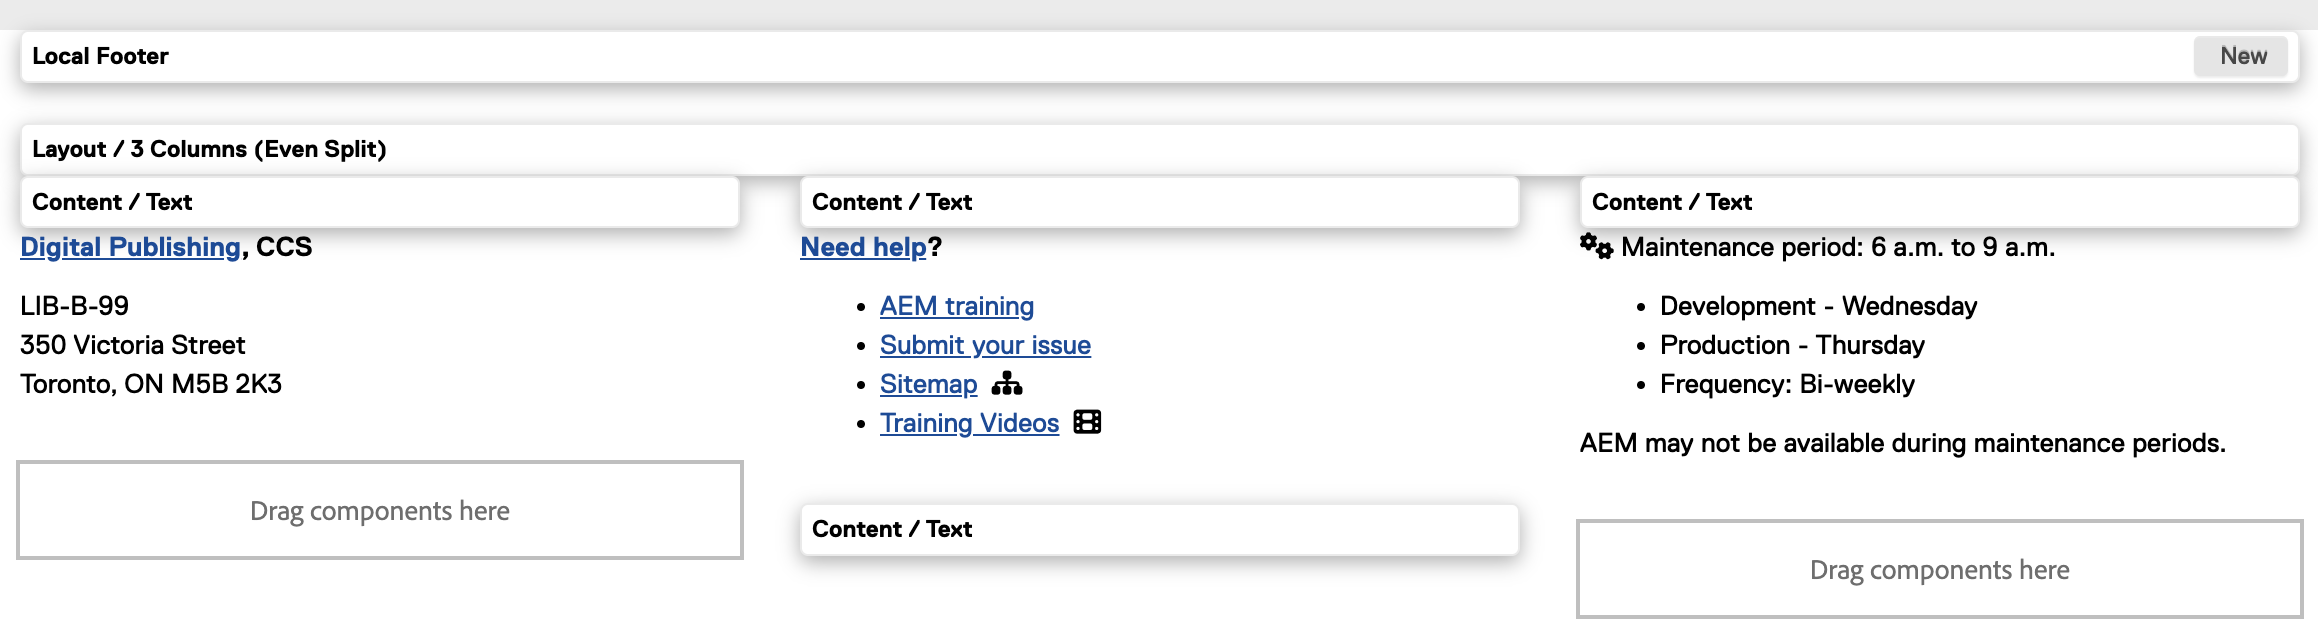The image size is (2318, 638).
Task: Click the 350 Victoria Street address text
Action: point(132,345)
